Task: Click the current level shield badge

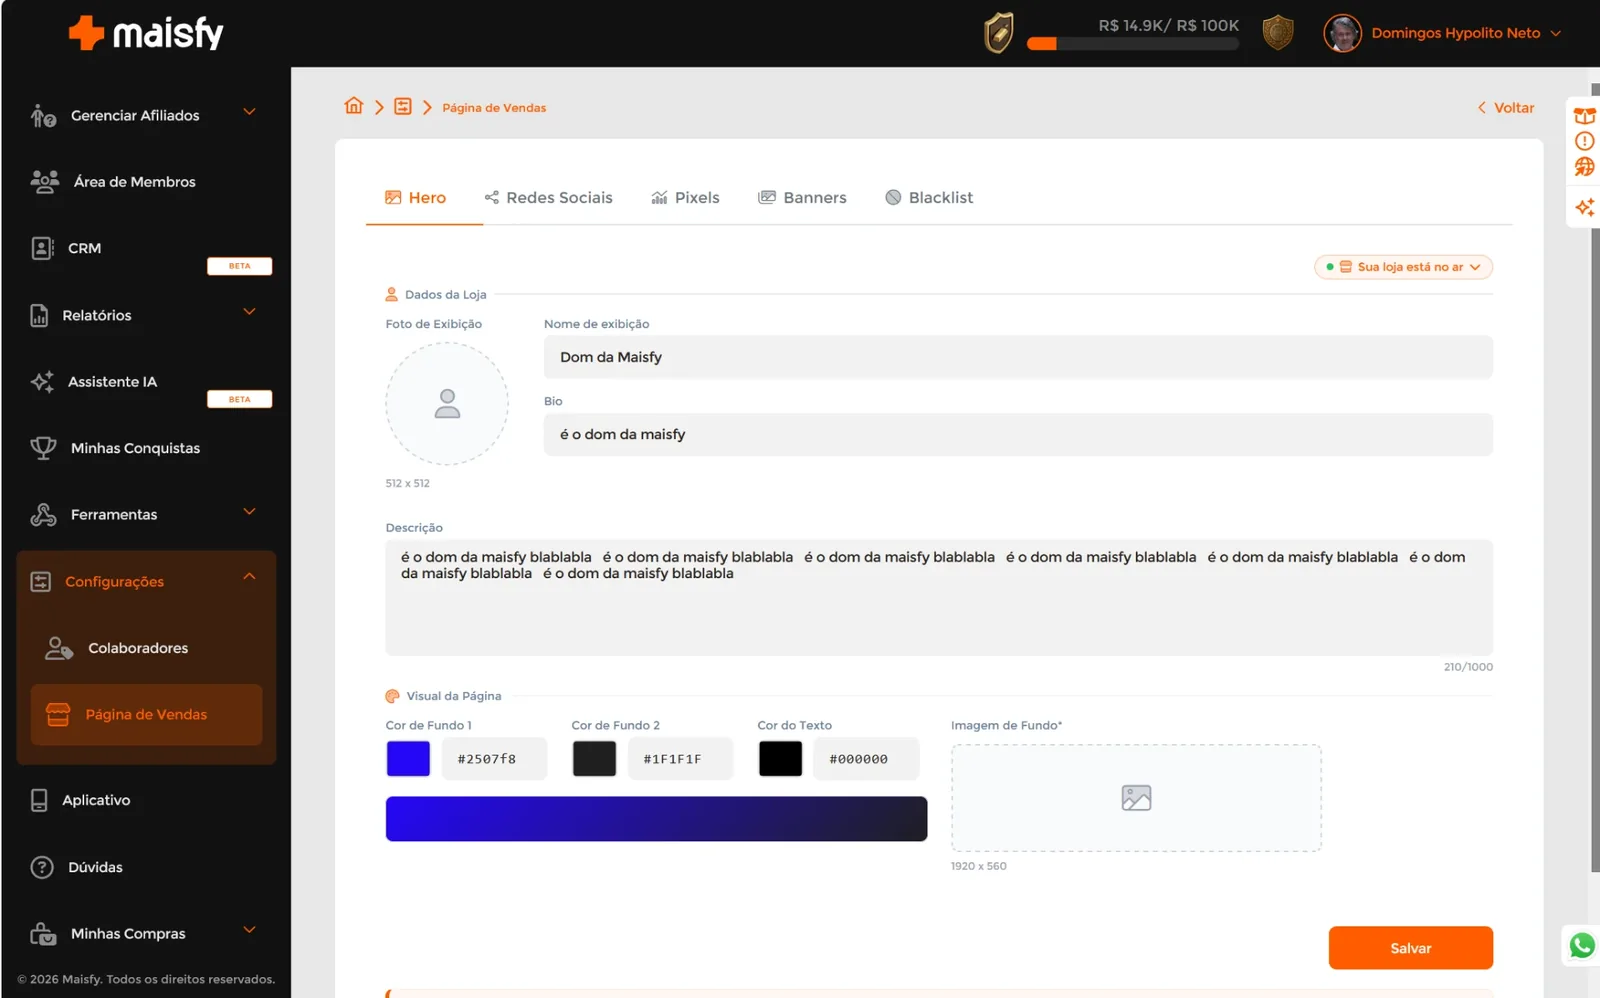Action: point(999,33)
